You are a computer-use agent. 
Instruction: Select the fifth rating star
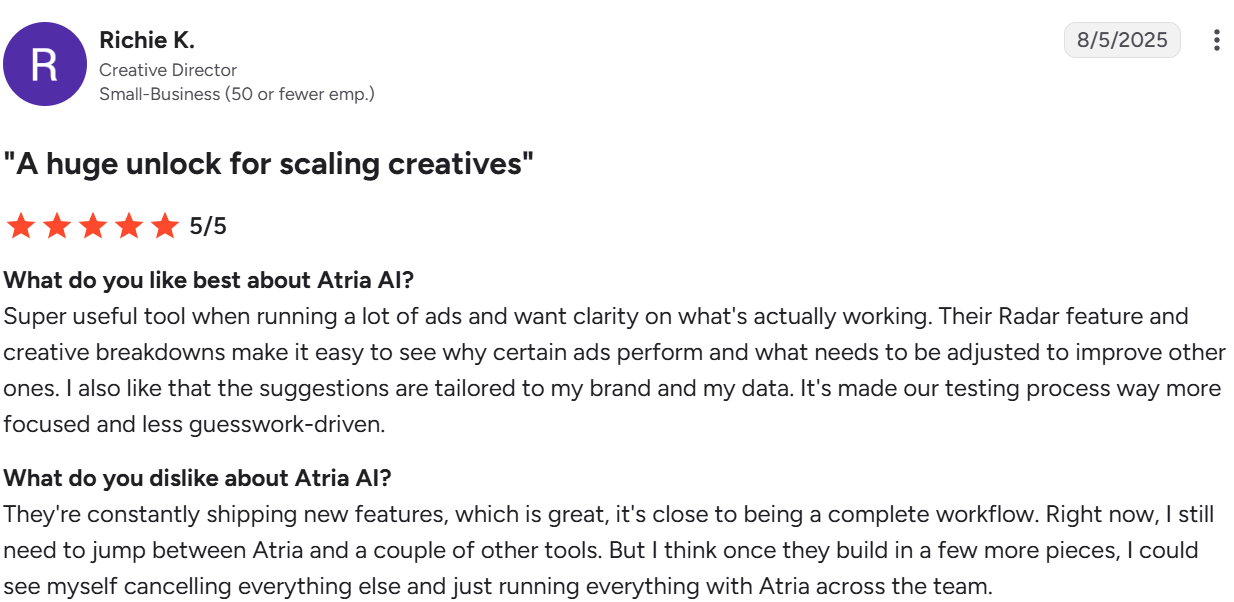pos(165,226)
